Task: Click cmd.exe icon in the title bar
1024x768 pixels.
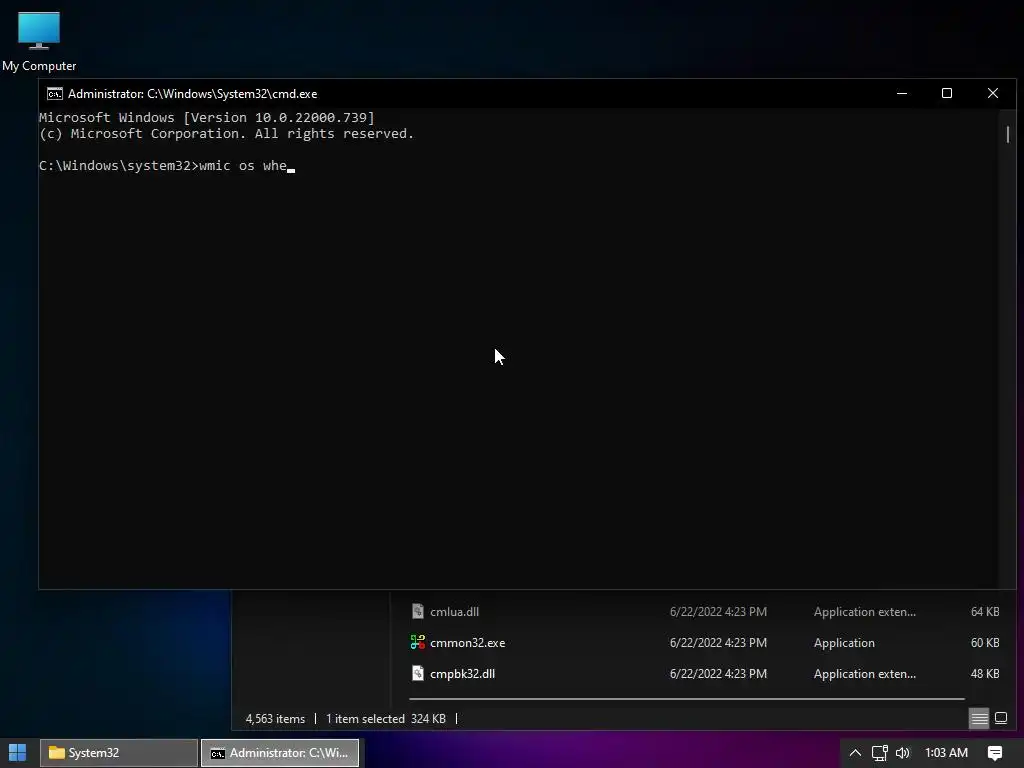Action: tap(55, 94)
